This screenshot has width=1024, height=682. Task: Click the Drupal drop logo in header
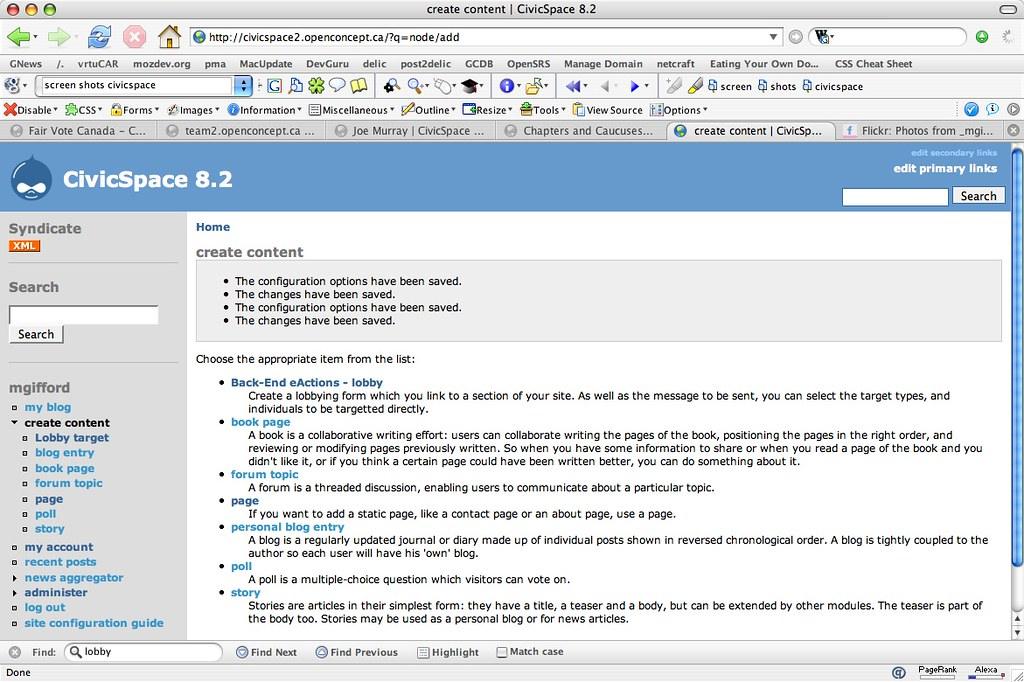pos(31,178)
